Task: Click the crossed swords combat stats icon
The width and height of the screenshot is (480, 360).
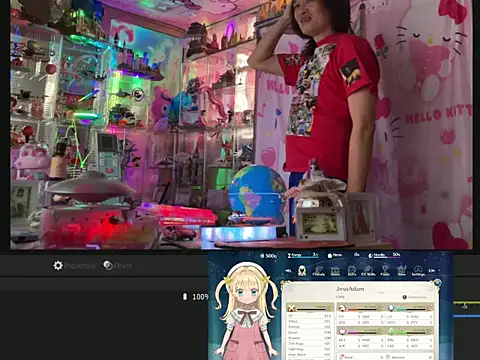Action: (292, 308)
